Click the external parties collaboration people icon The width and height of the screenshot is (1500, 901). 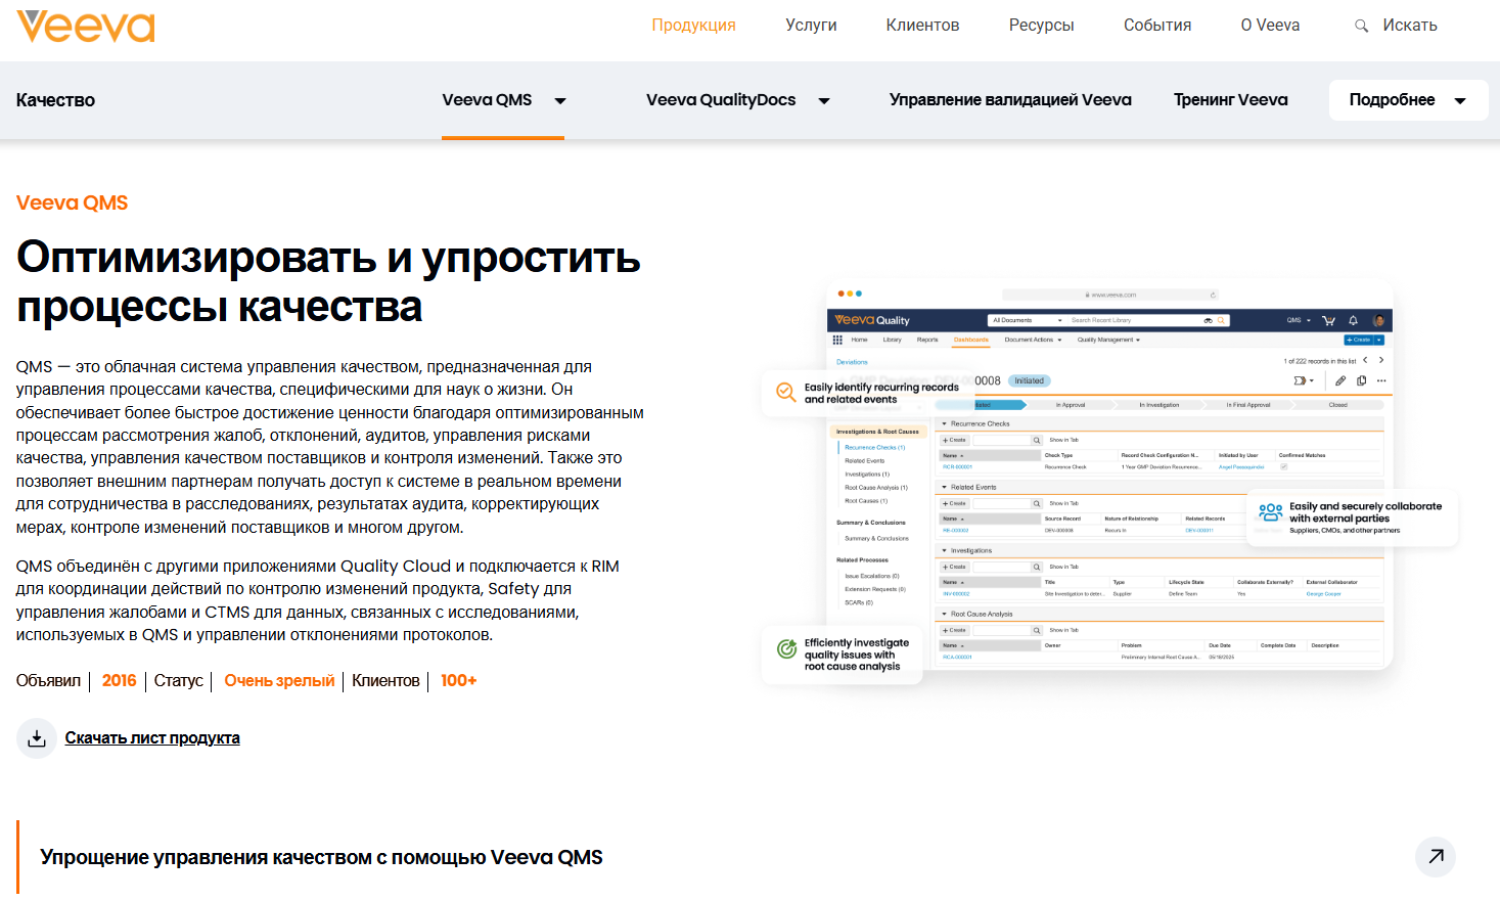click(x=1270, y=513)
